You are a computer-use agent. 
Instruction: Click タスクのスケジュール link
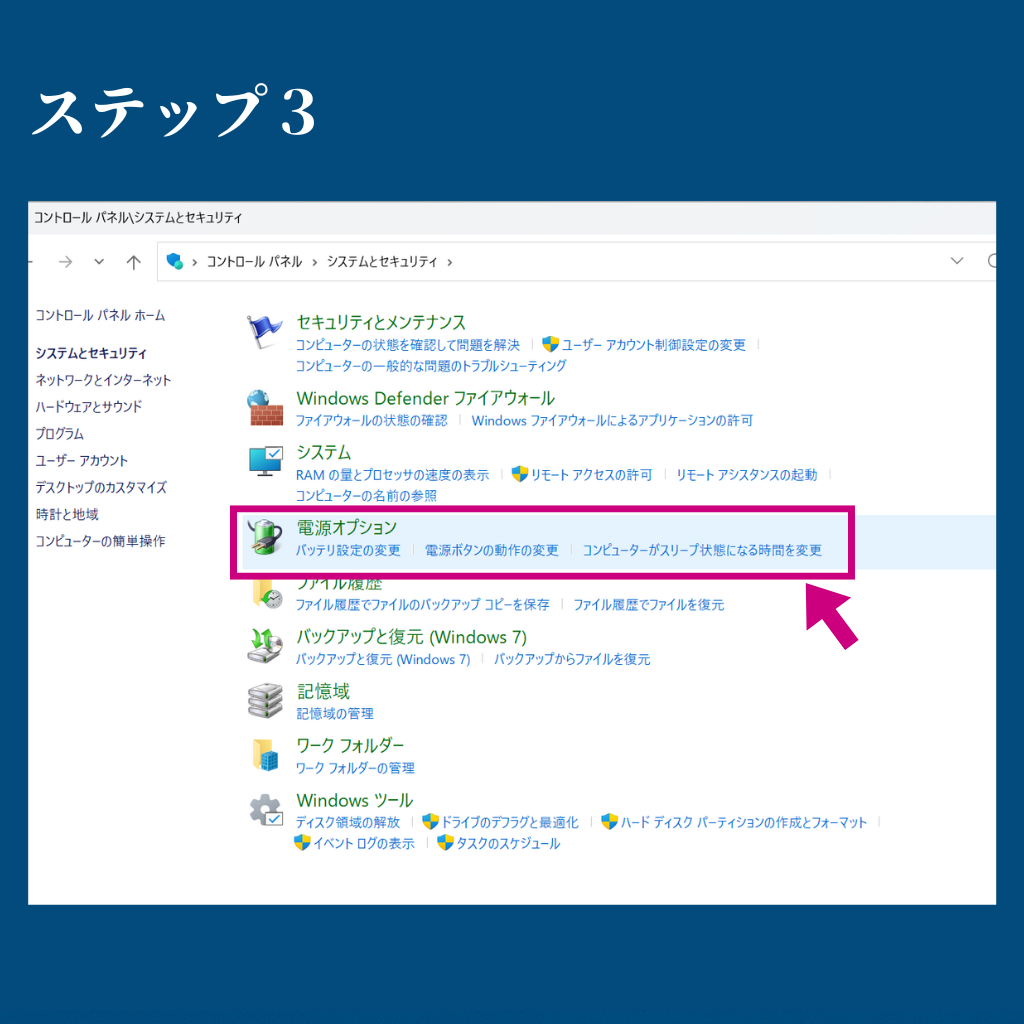(x=508, y=843)
